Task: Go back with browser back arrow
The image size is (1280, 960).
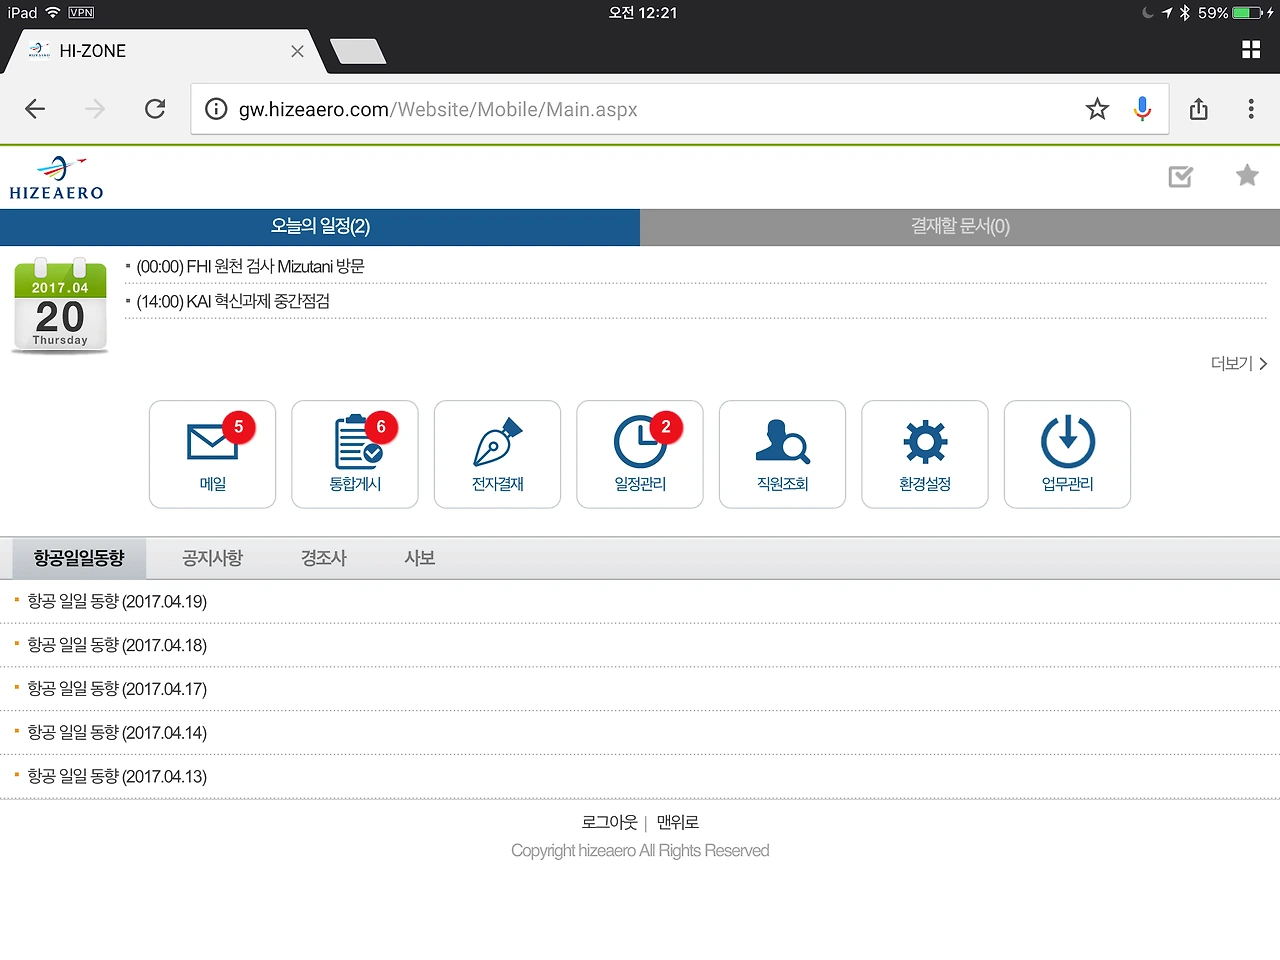Action: [35, 109]
